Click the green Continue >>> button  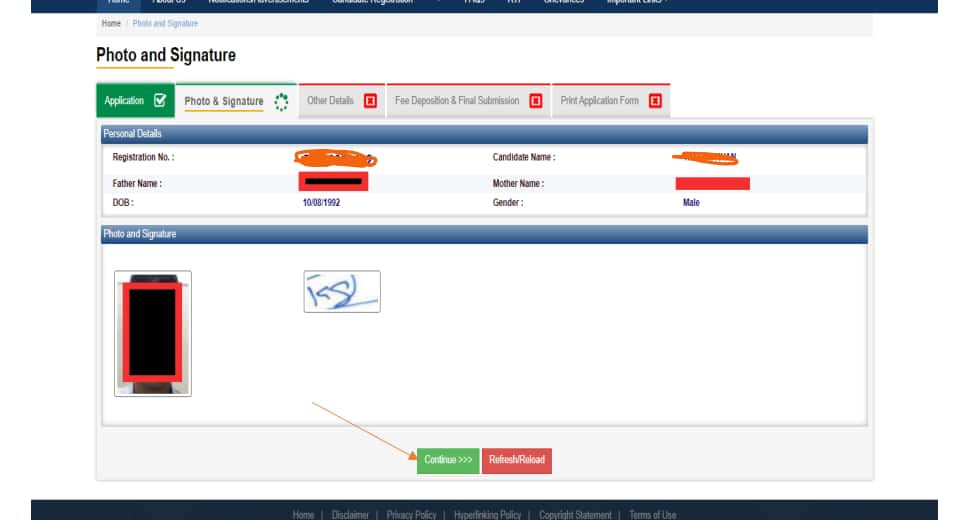448,460
